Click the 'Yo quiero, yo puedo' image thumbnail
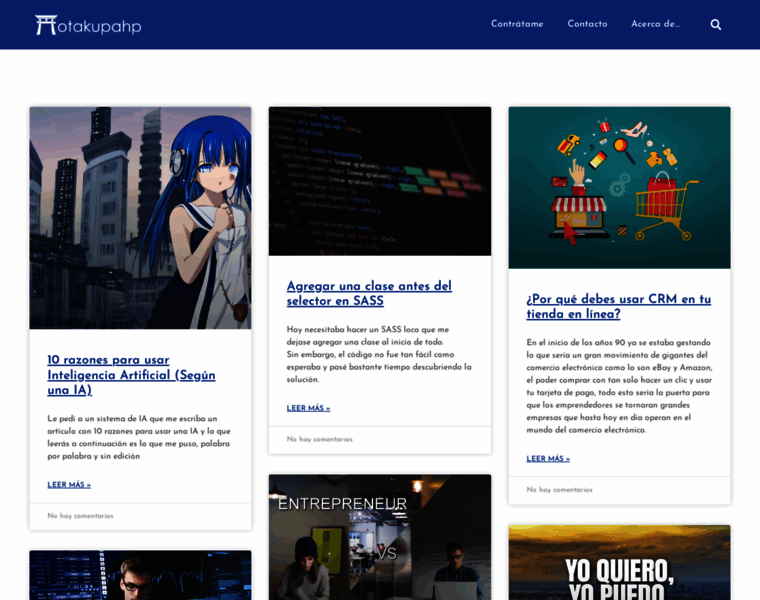Screen dimensions: 760x600 pyautogui.click(x=619, y=562)
